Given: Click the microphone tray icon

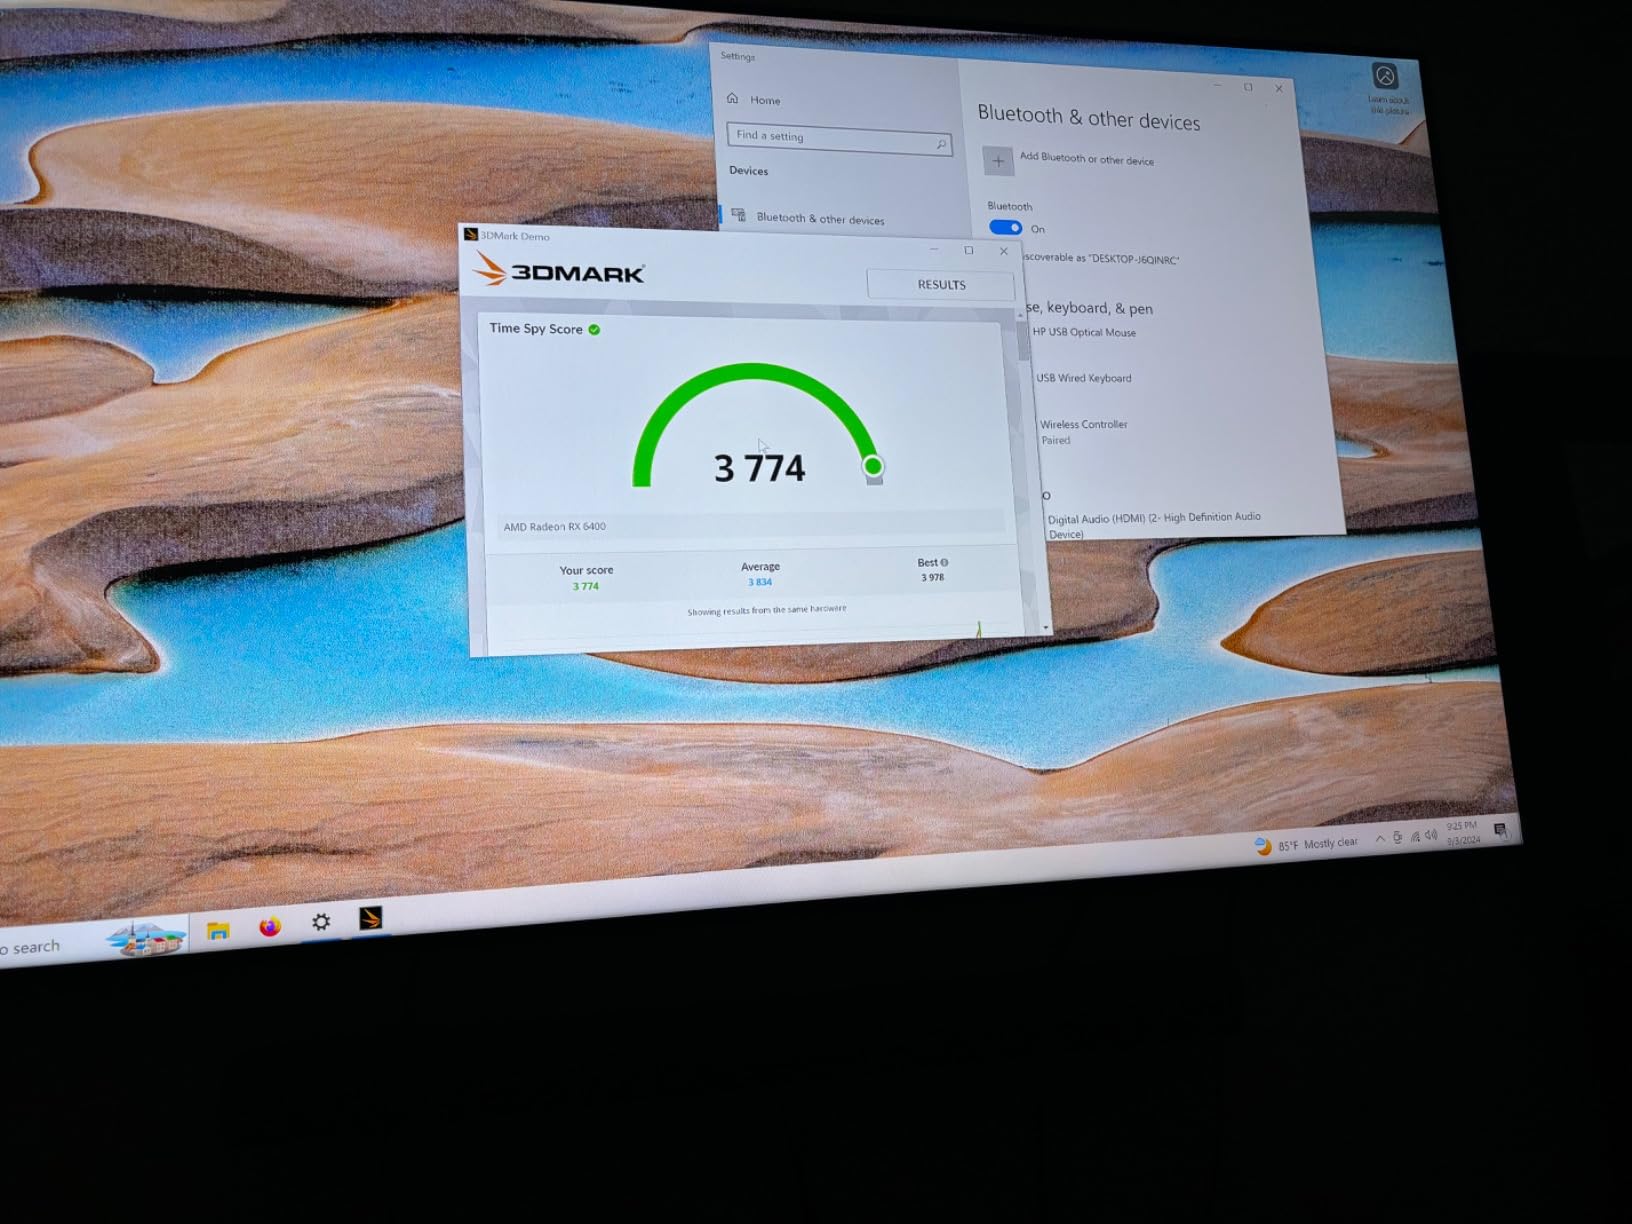Looking at the screenshot, I should tap(1397, 837).
